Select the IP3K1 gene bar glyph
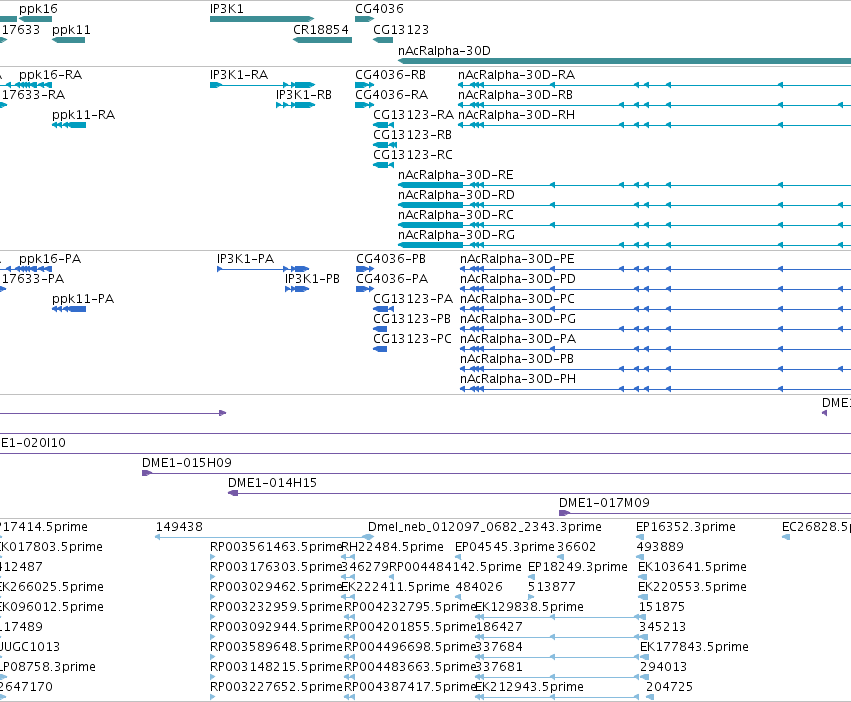Screen dimensions: 851x702 [262, 19]
